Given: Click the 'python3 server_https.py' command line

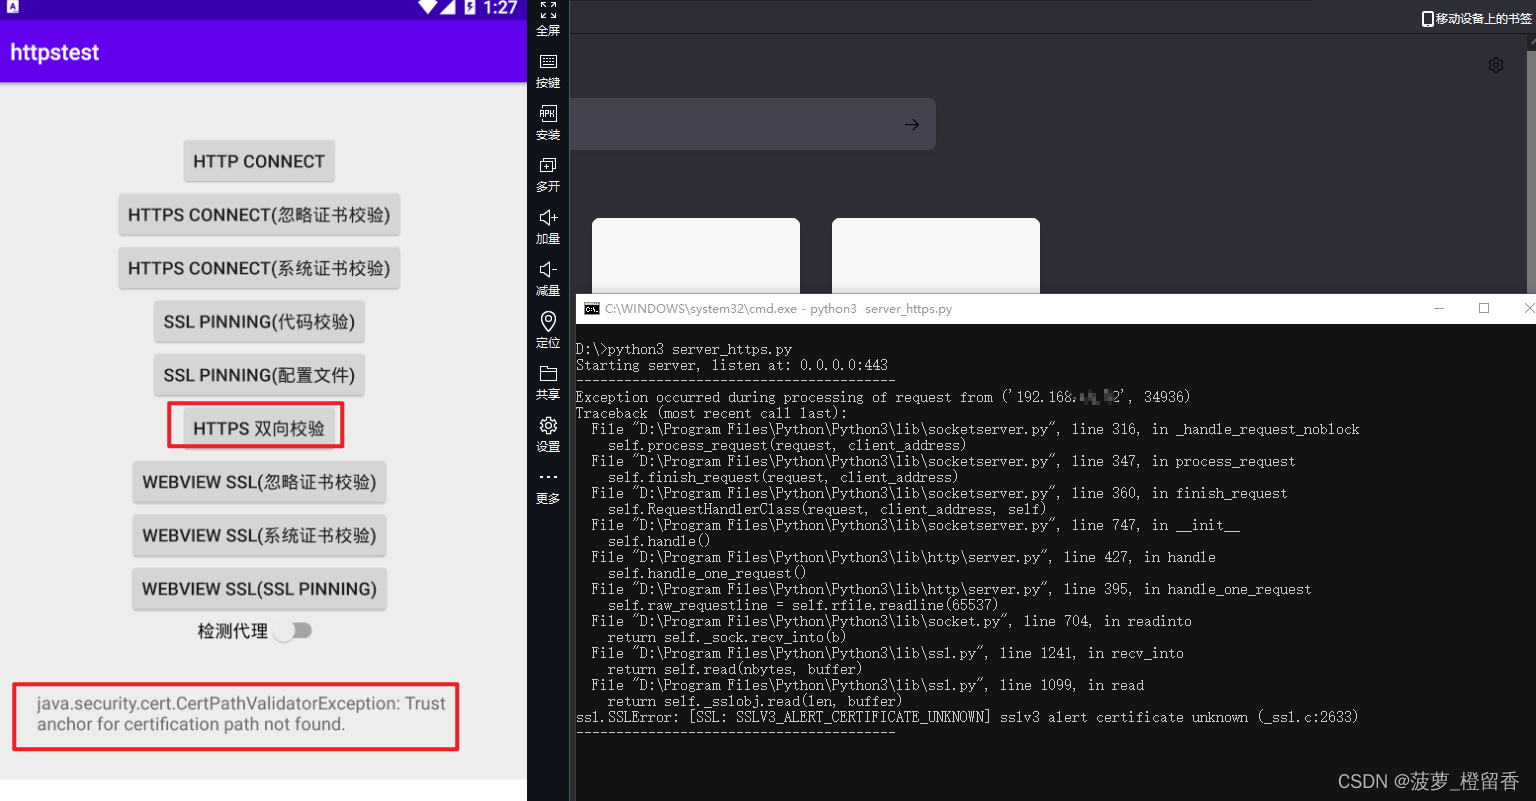Looking at the screenshot, I should (684, 349).
